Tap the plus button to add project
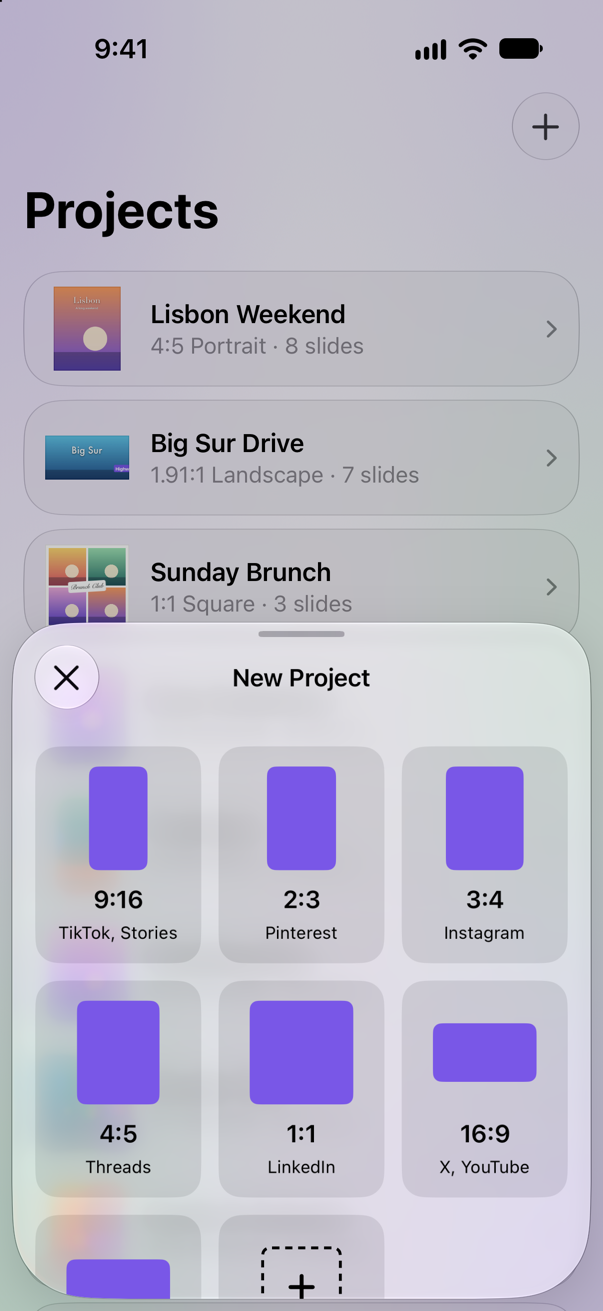 tap(545, 127)
